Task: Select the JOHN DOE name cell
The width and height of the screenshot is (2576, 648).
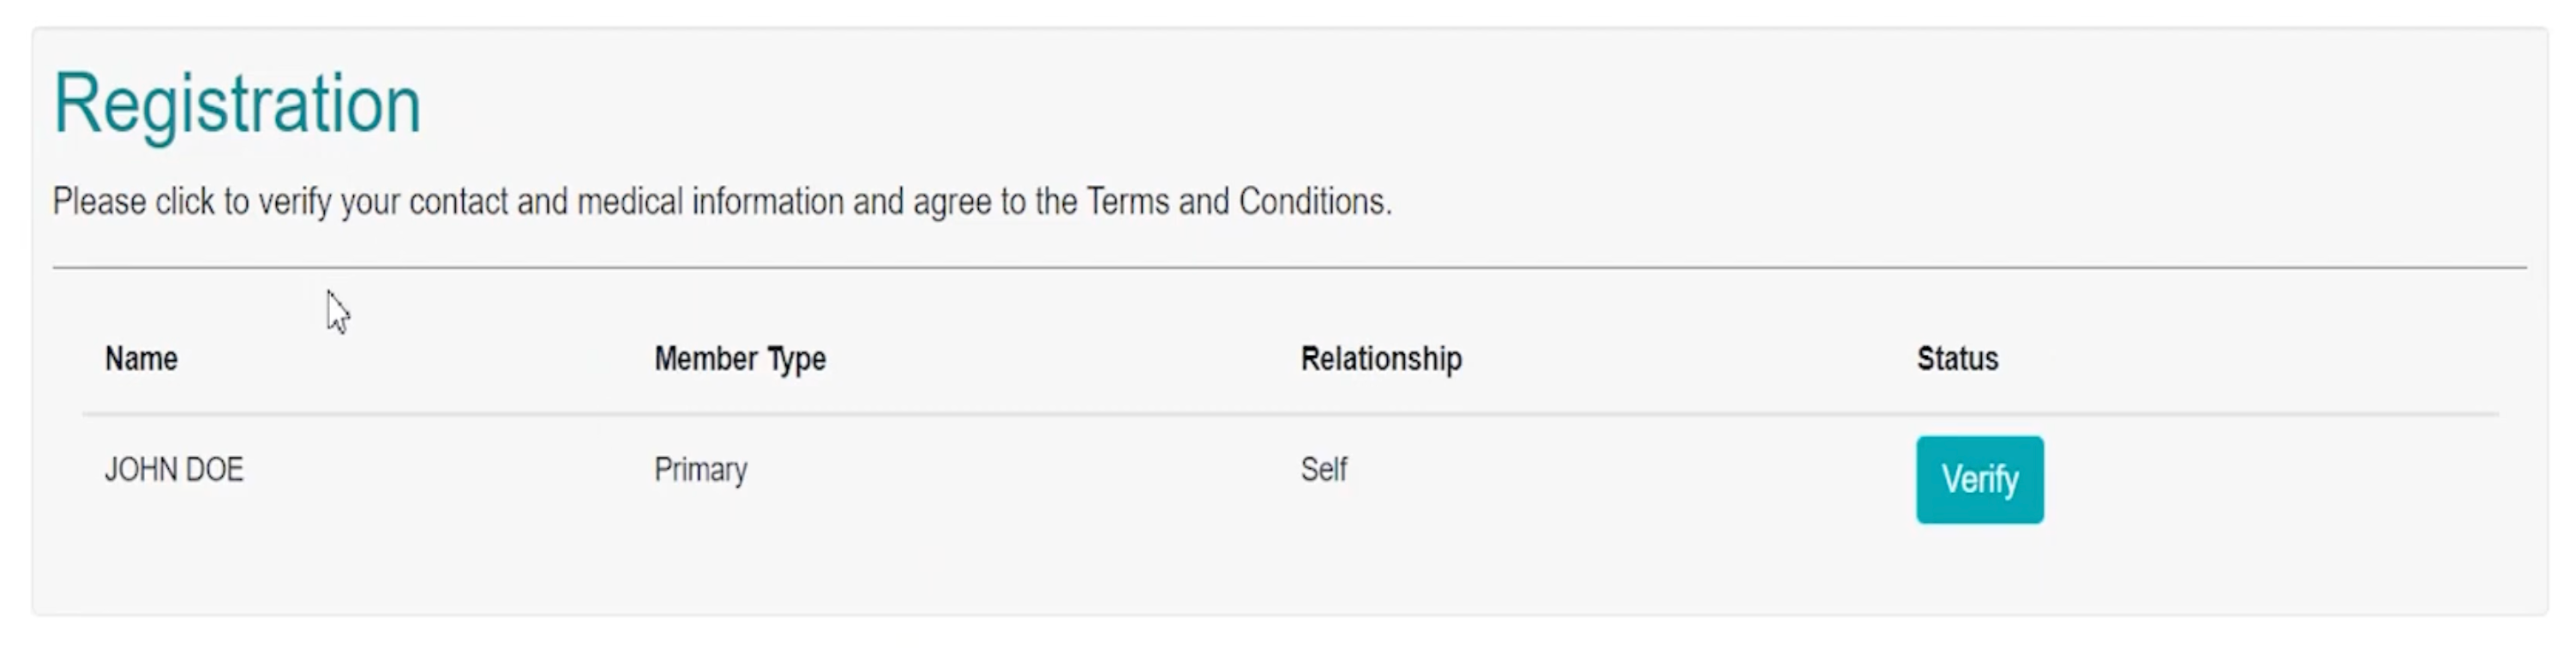Action: click(174, 469)
